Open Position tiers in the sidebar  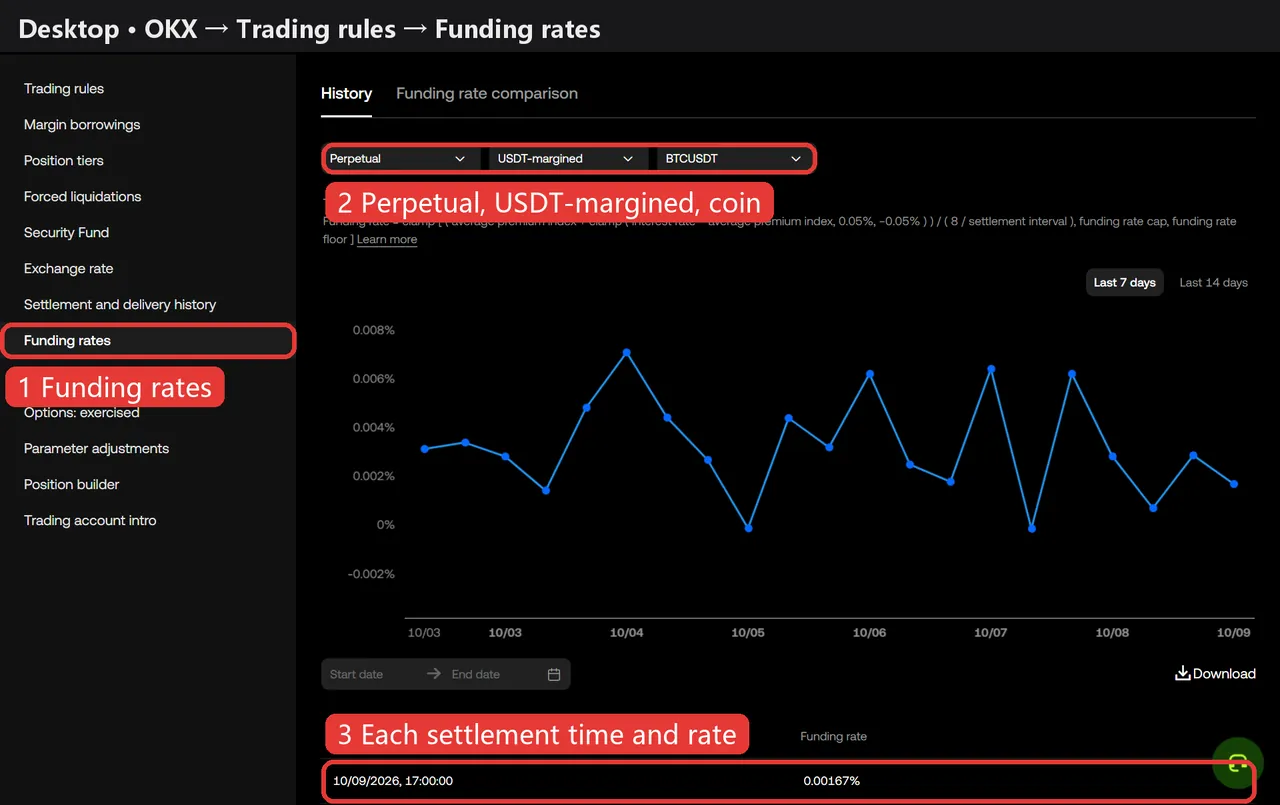click(x=64, y=161)
